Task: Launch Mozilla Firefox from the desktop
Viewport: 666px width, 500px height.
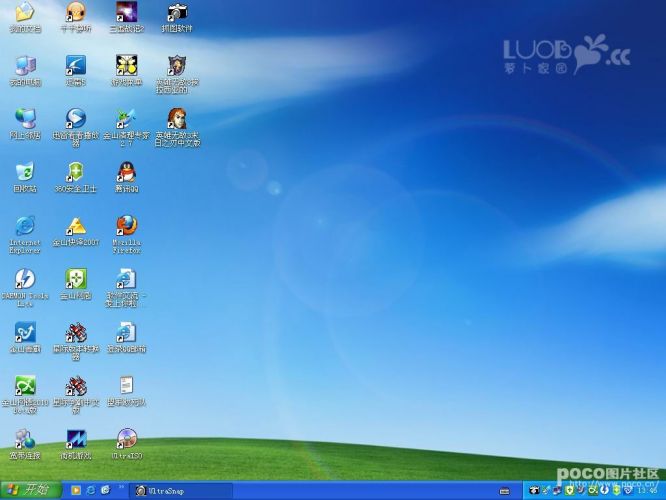Action: (x=126, y=226)
